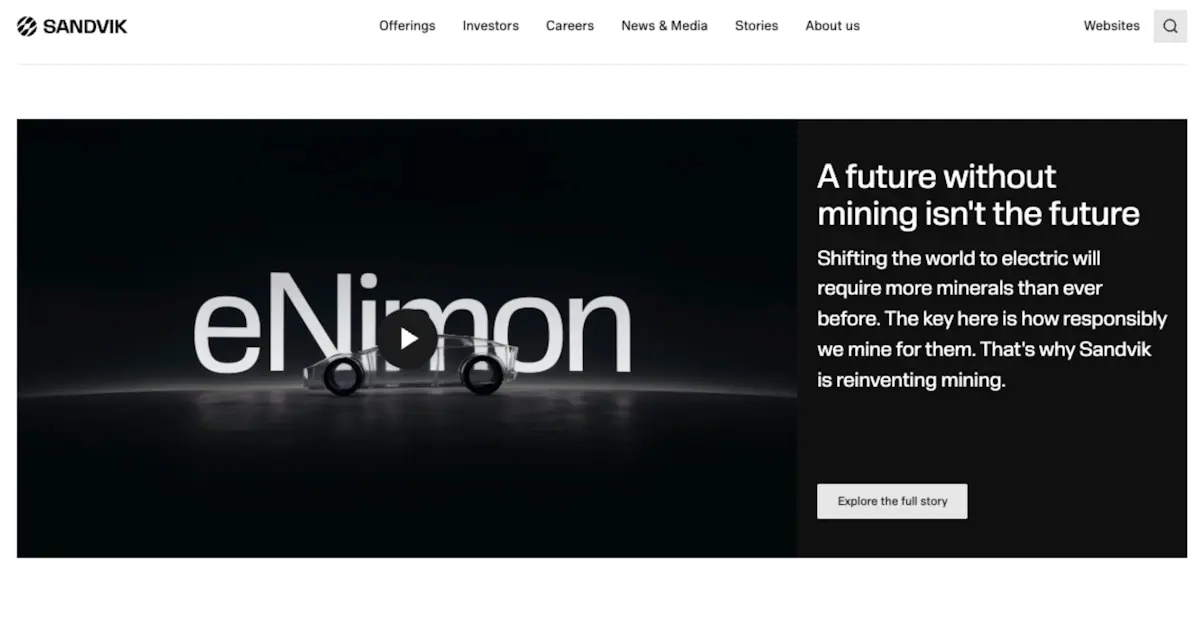1200x630 pixels.
Task: Click the dark space above Explore button
Action: 992,438
